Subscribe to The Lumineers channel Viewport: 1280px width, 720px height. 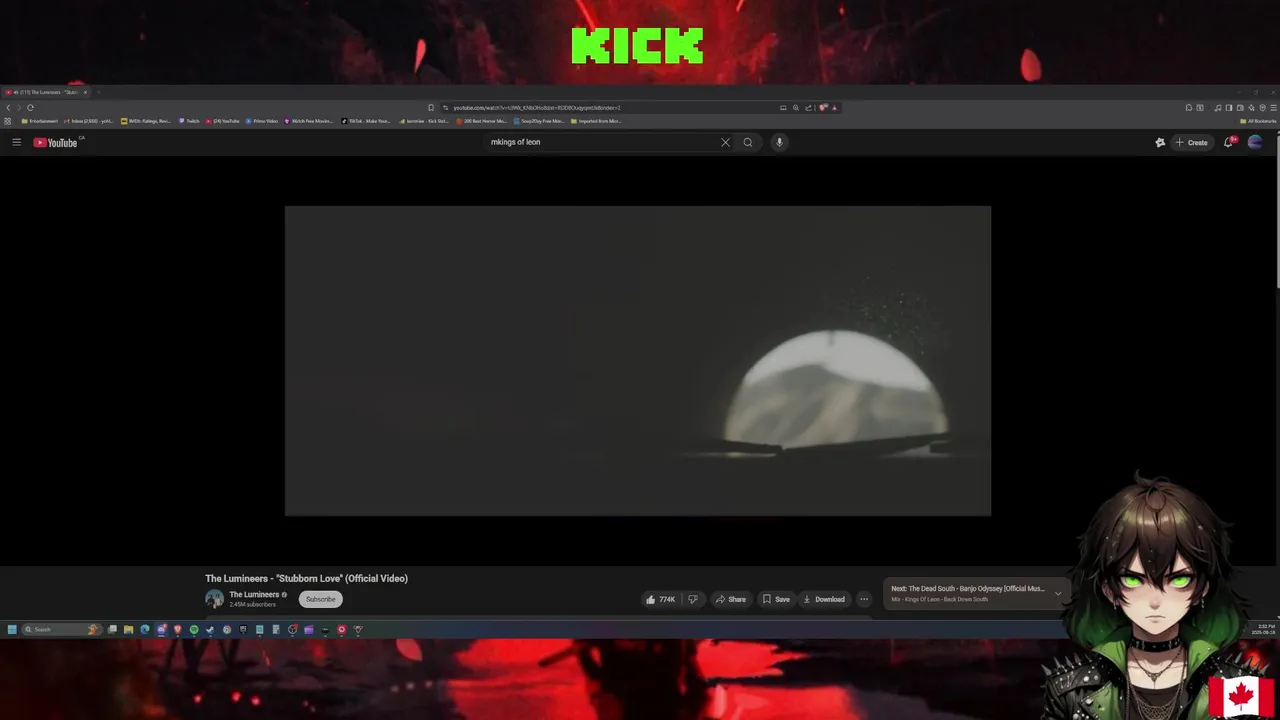320,599
